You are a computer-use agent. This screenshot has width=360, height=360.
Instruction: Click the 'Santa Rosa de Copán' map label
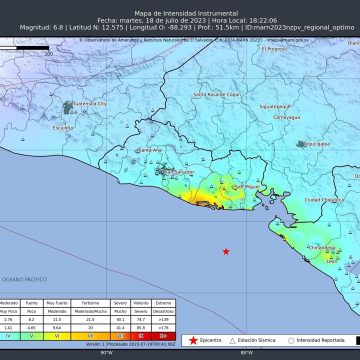(217, 95)
